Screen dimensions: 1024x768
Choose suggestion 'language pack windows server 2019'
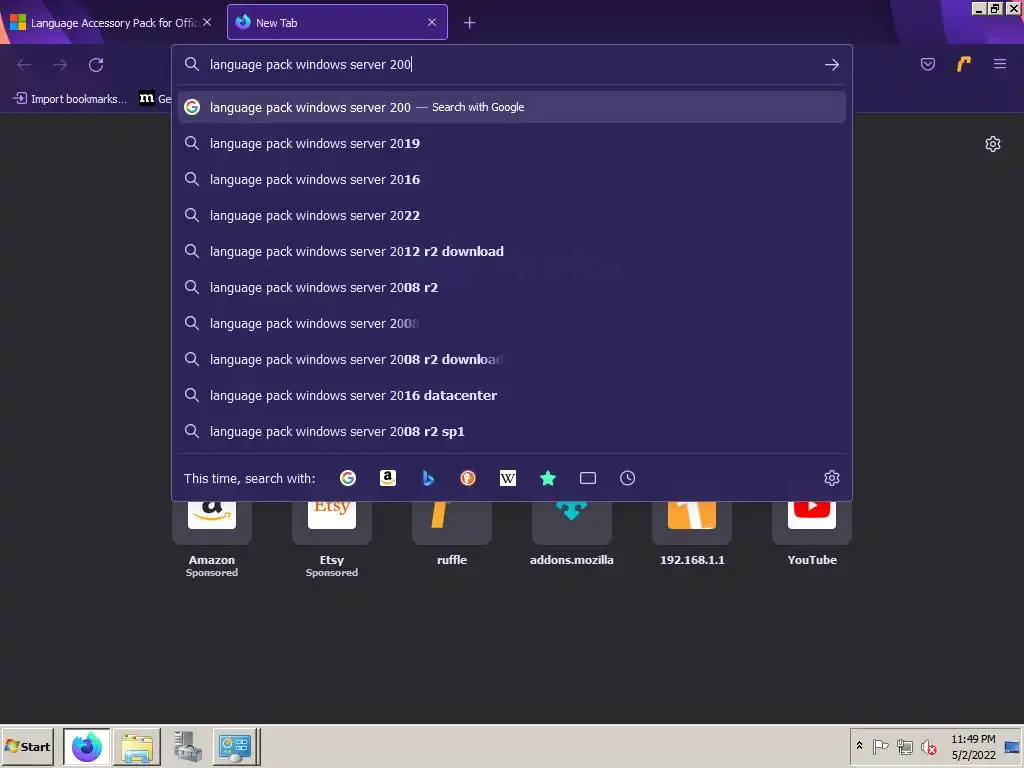511,143
